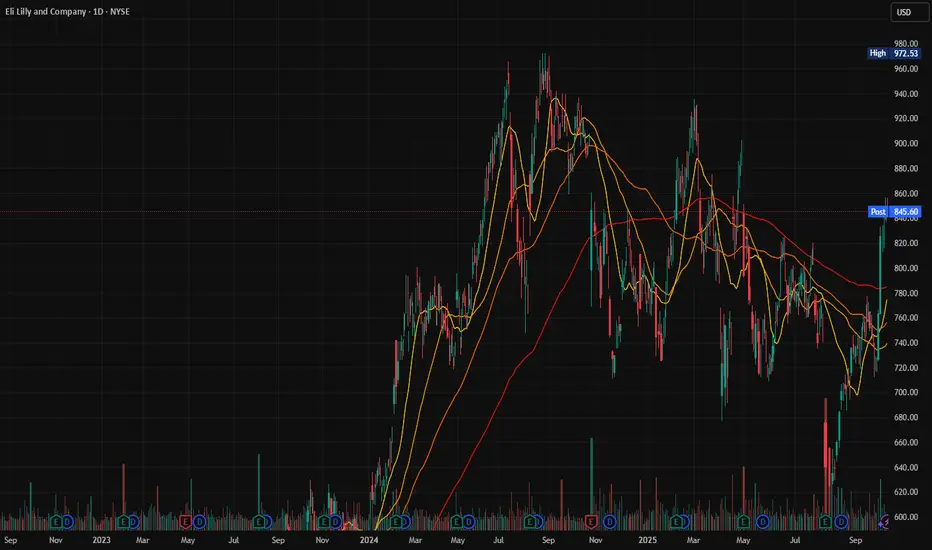Open the August 2023 earnings marker
This screenshot has width=932, height=550.
coord(259,522)
